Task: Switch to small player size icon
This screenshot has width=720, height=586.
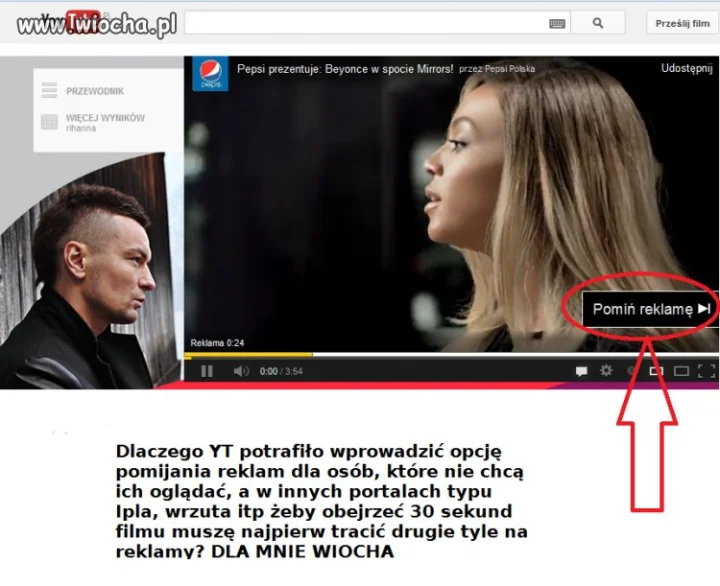Action: [656, 371]
